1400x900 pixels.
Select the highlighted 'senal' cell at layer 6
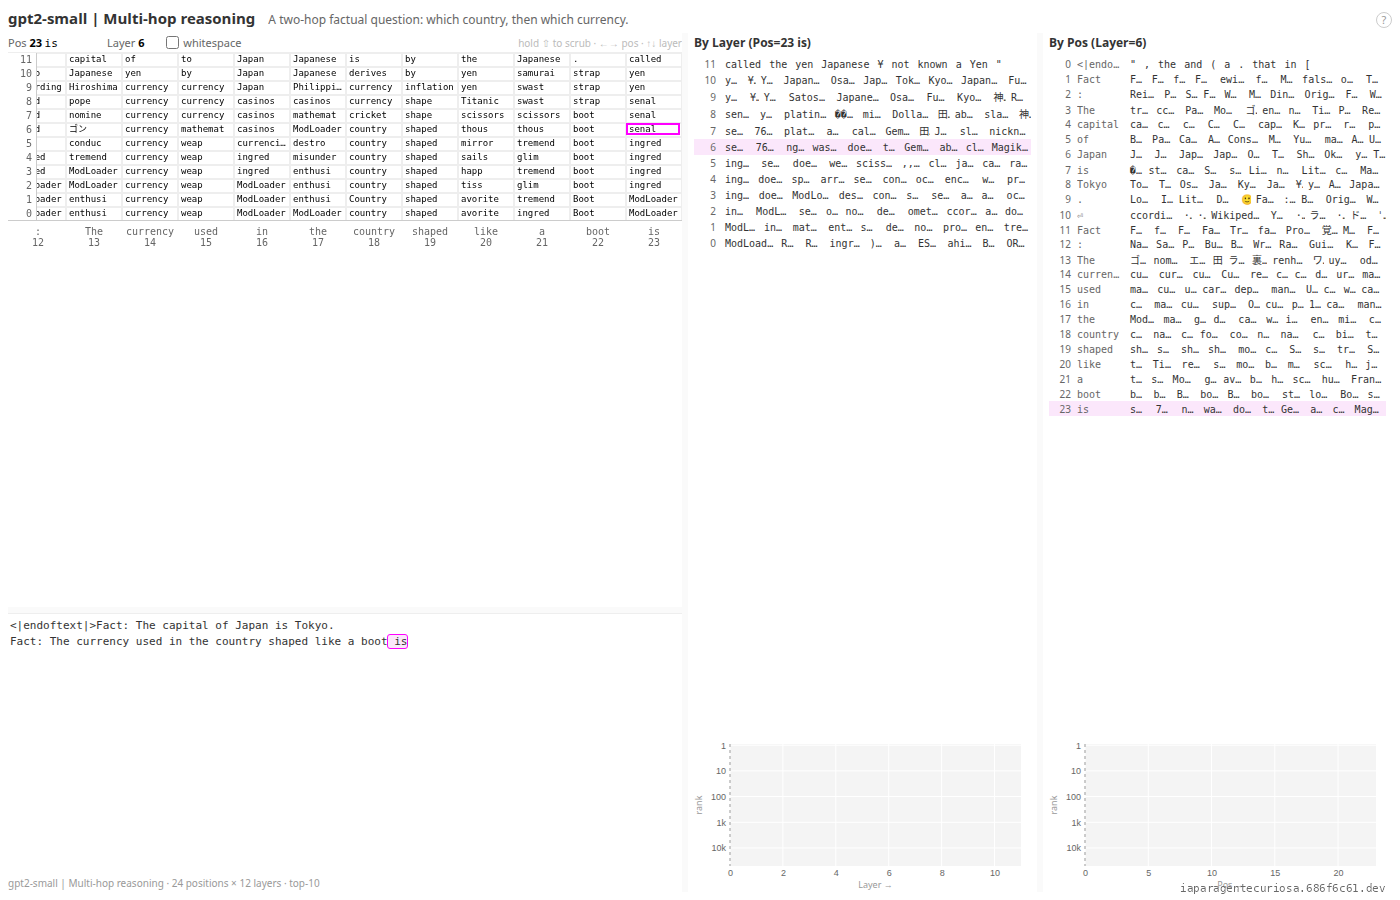[x=653, y=129]
